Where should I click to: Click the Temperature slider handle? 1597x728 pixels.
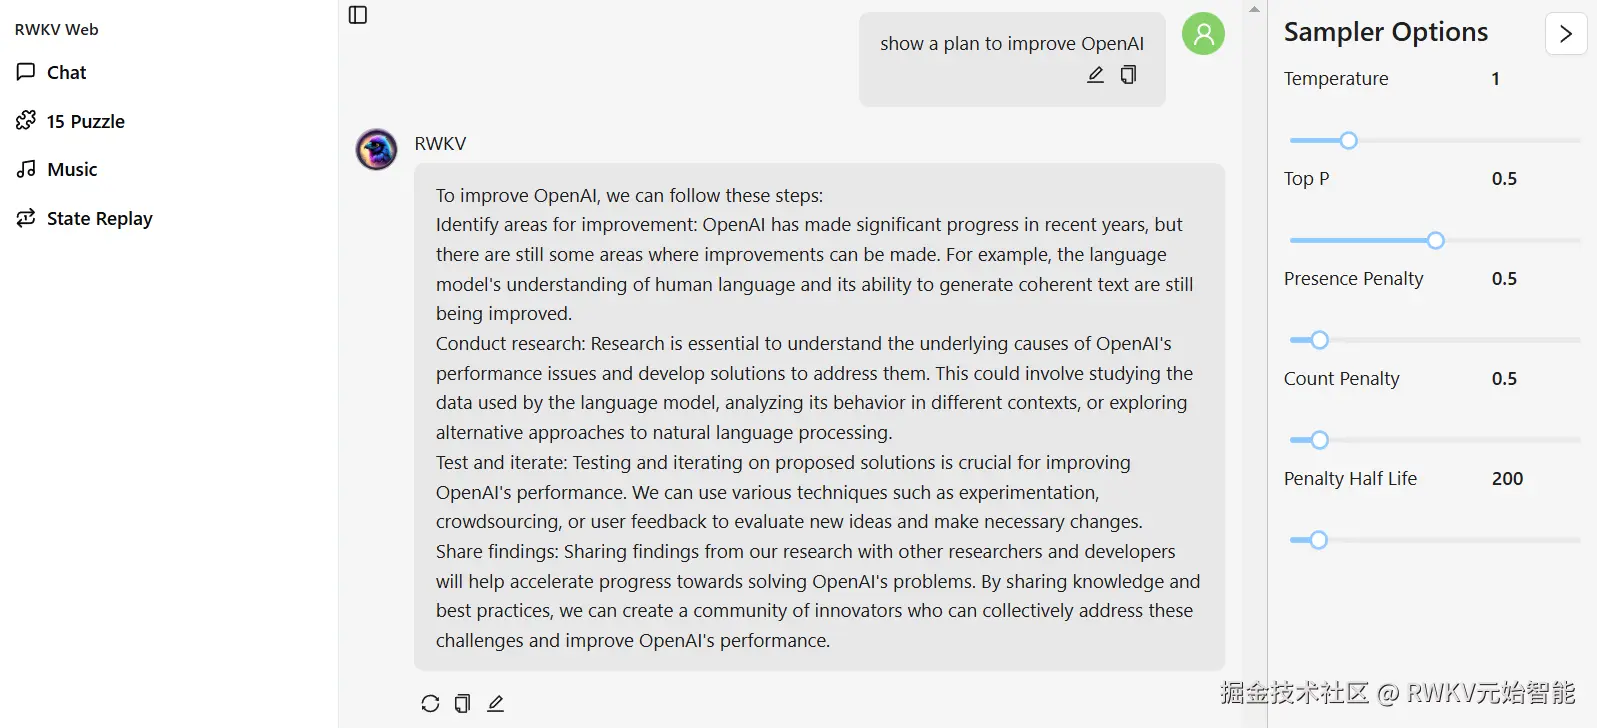[1348, 140]
